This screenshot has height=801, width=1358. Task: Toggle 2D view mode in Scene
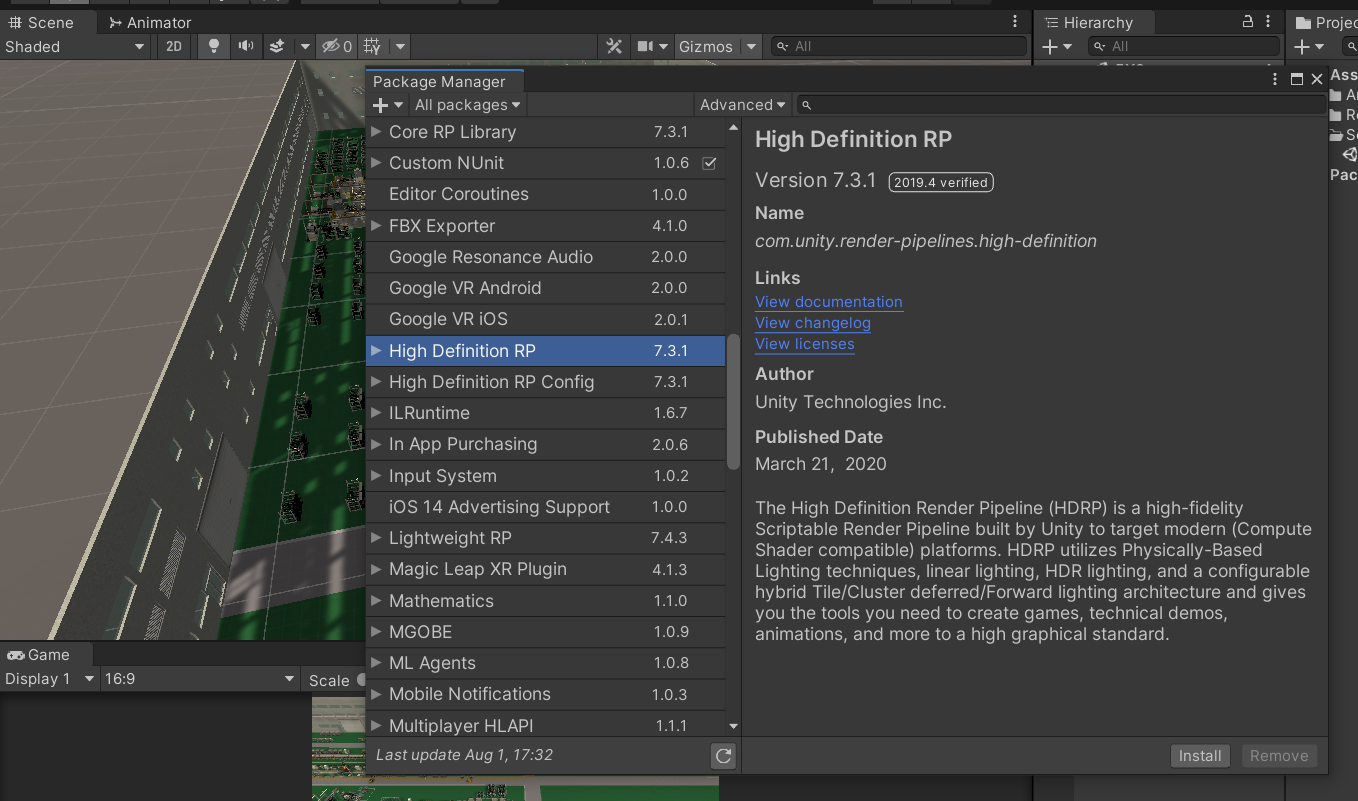tap(174, 46)
